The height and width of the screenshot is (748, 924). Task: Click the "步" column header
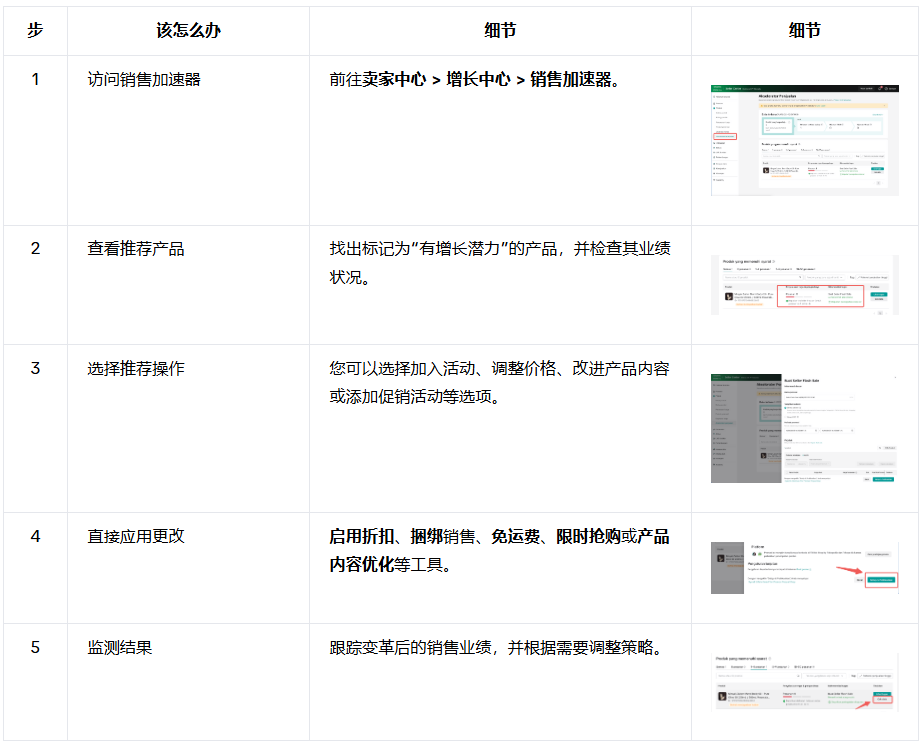35,31
